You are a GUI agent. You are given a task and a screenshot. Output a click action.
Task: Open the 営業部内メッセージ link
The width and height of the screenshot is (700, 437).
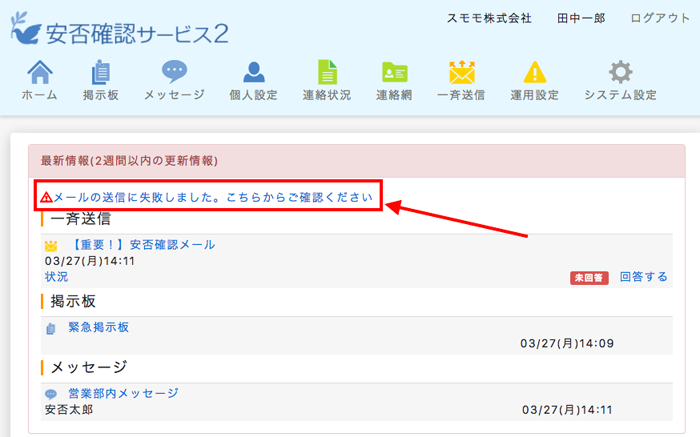pyautogui.click(x=123, y=393)
